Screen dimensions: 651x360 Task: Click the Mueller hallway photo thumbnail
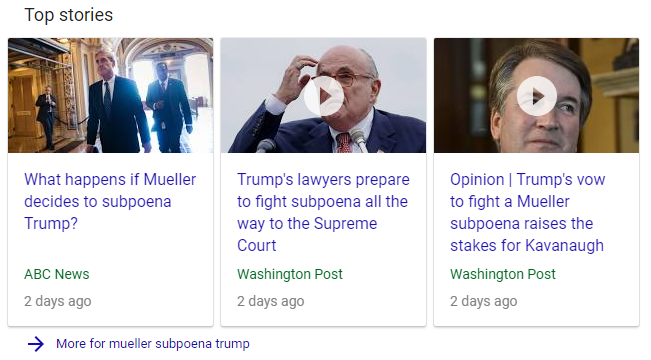point(110,96)
